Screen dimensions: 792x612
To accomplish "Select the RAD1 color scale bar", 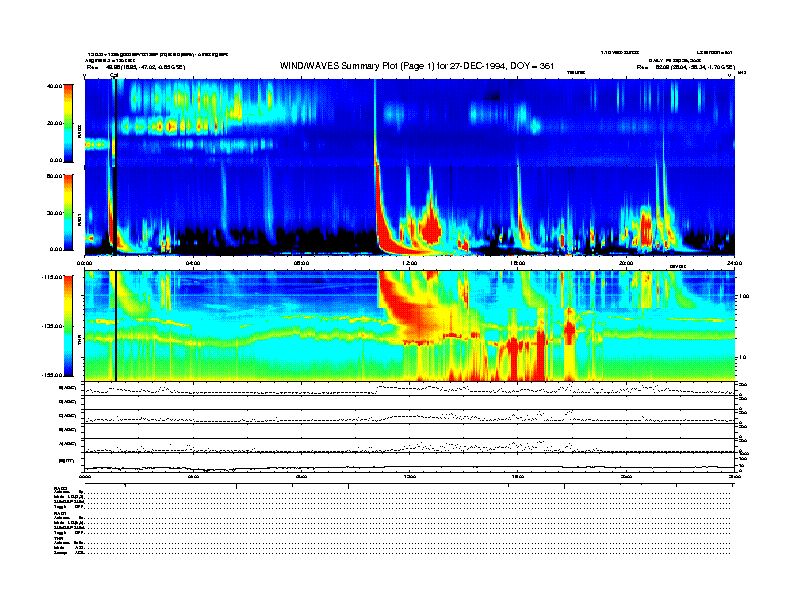I will (68, 212).
